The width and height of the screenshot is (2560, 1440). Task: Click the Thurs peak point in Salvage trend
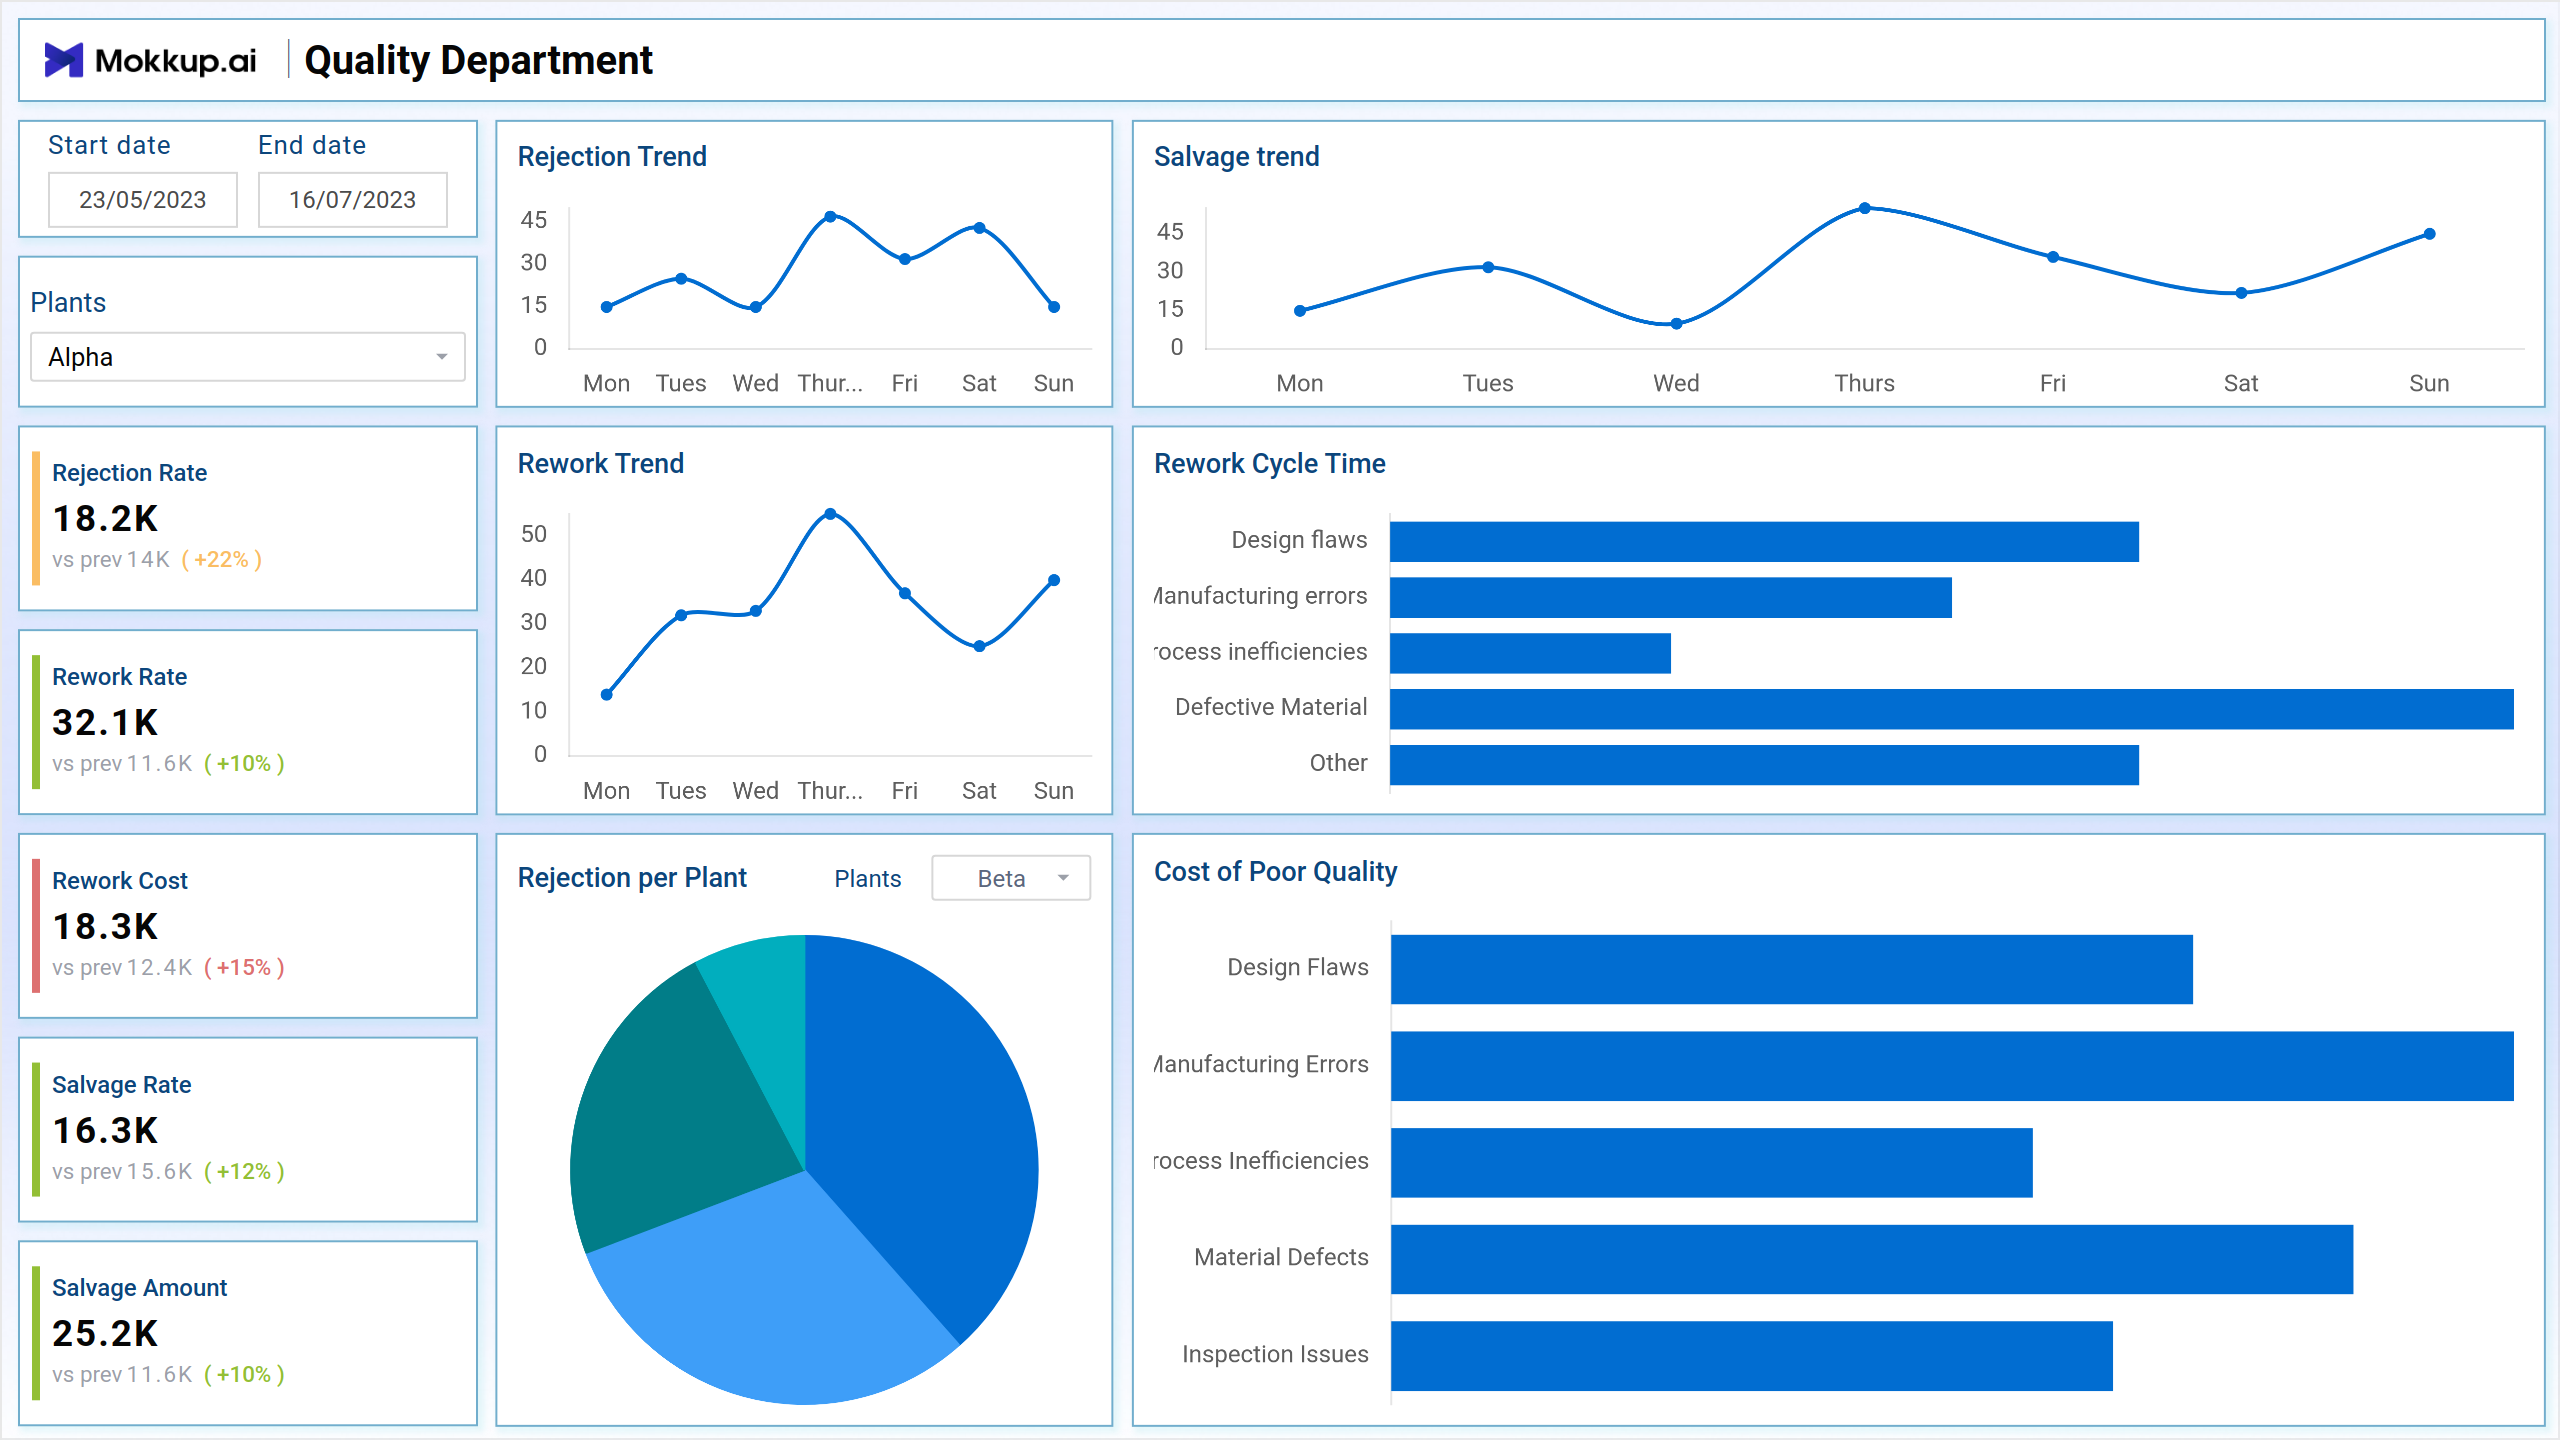(1864, 208)
